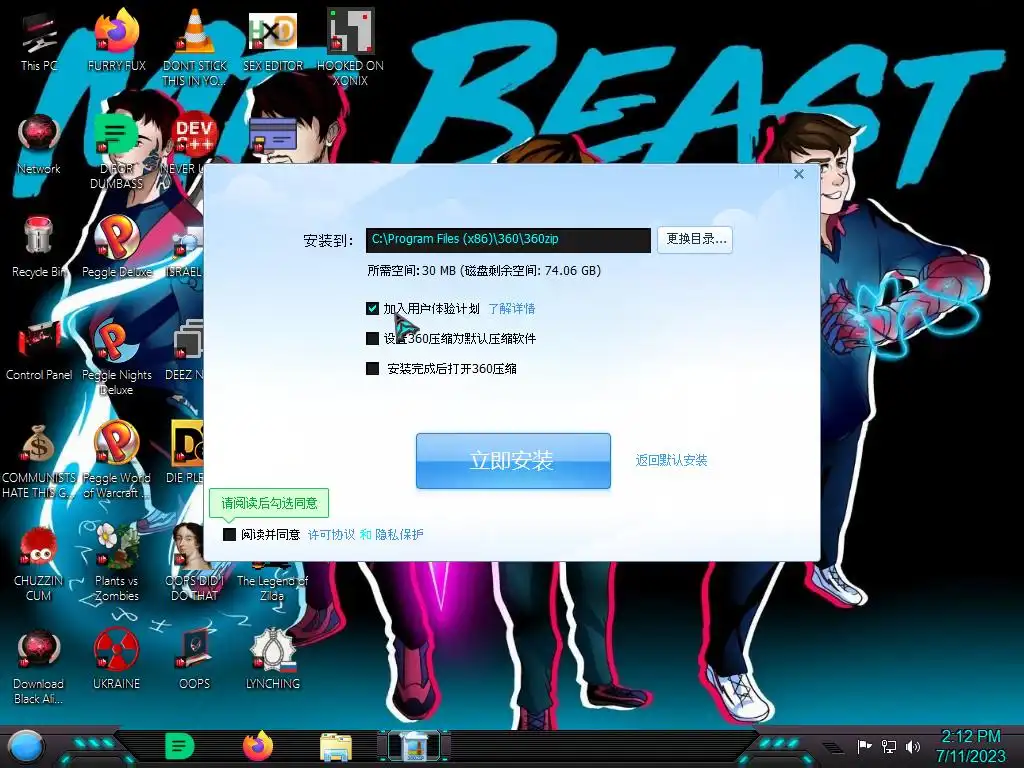Select the Peggle World of Warcraft shortcut
This screenshot has height=768, width=1024.
coord(116,461)
